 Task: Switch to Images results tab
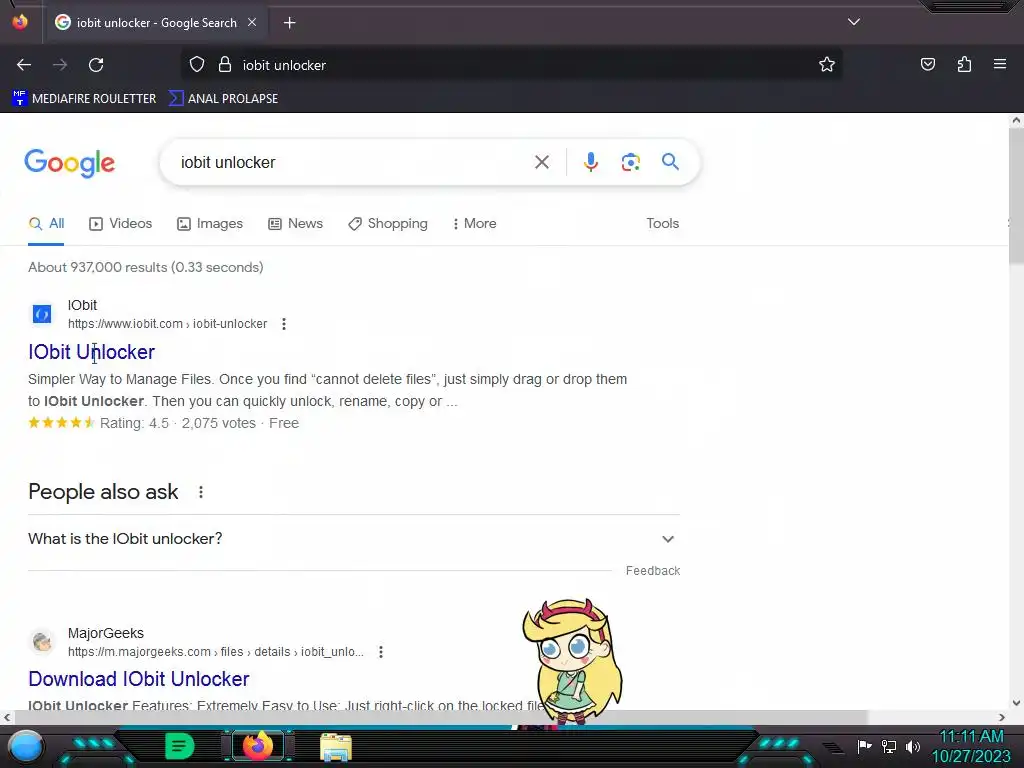(x=210, y=223)
